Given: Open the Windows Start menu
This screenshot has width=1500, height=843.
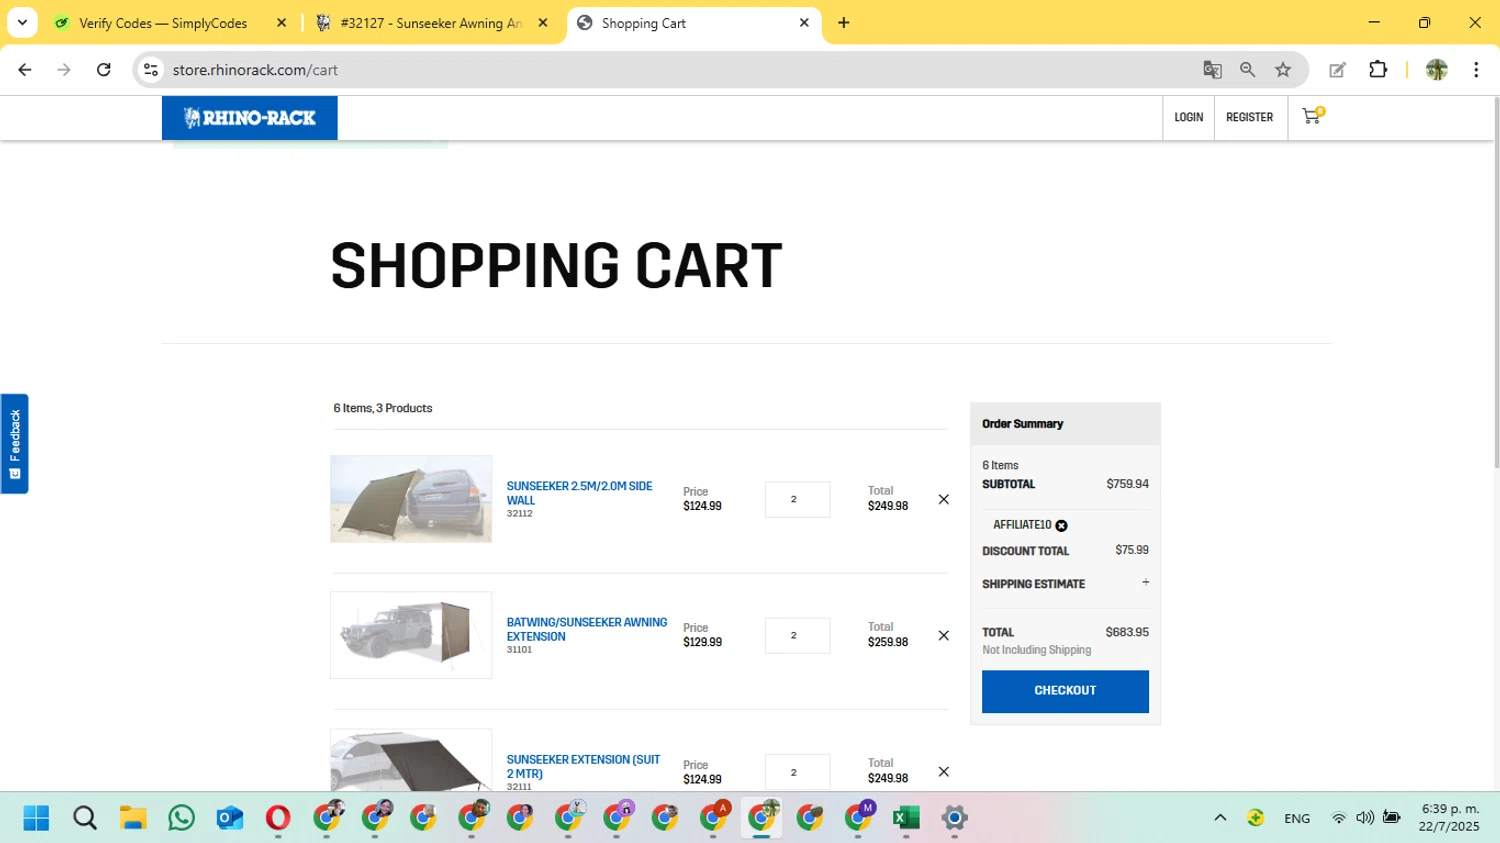Looking at the screenshot, I should tap(36, 818).
